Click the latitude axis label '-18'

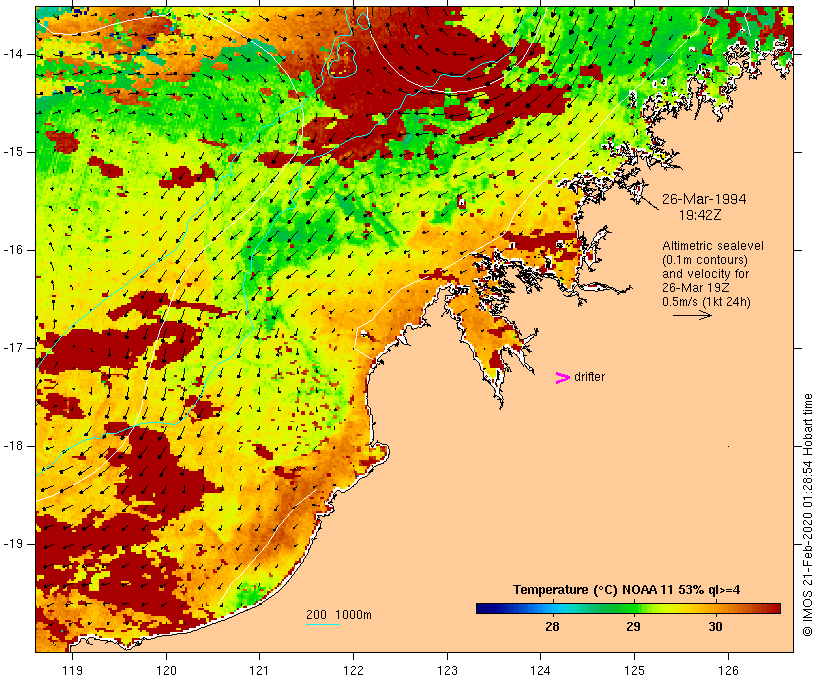pyautogui.click(x=13, y=446)
